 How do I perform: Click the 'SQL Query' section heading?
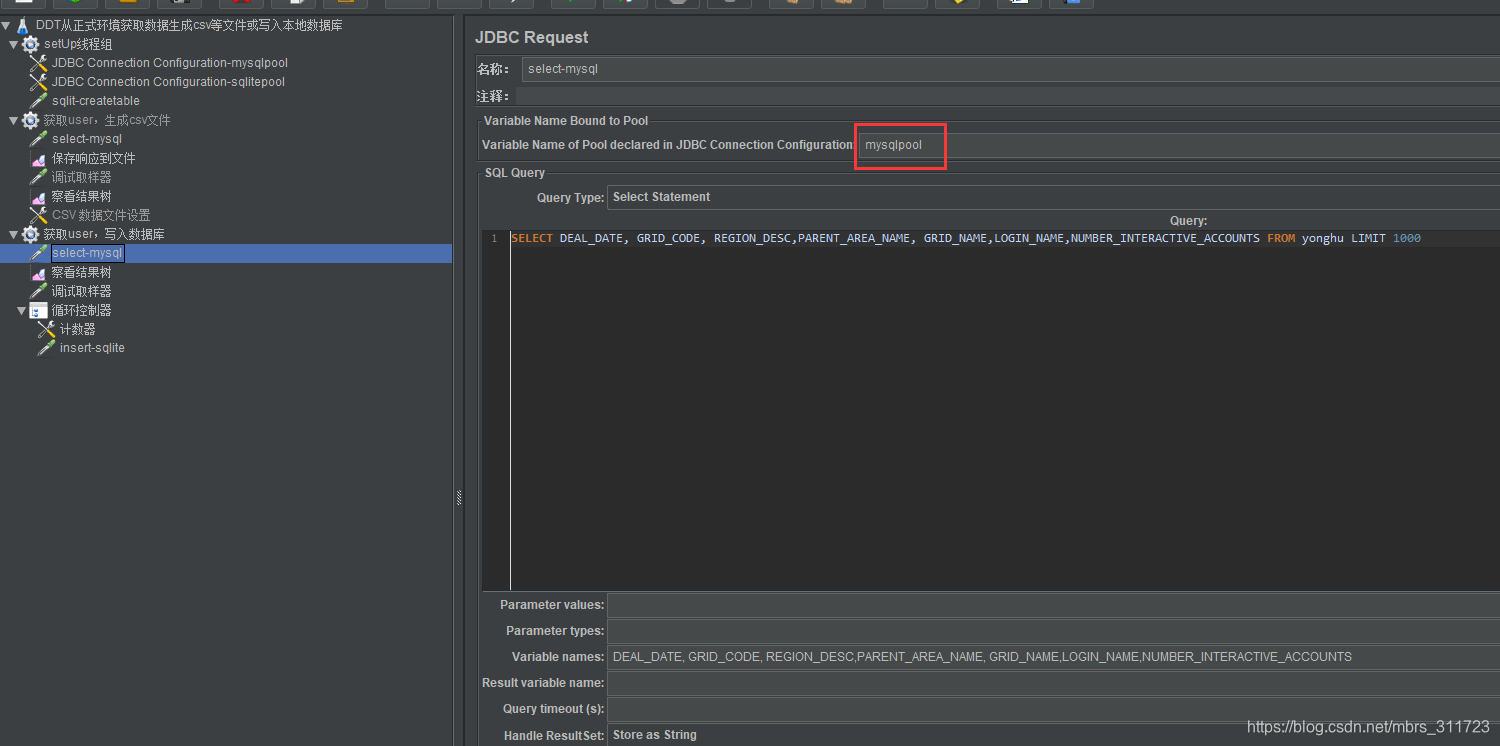(515, 173)
